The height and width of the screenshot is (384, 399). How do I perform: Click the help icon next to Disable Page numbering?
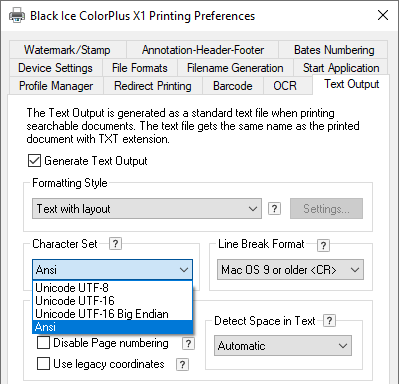188,343
